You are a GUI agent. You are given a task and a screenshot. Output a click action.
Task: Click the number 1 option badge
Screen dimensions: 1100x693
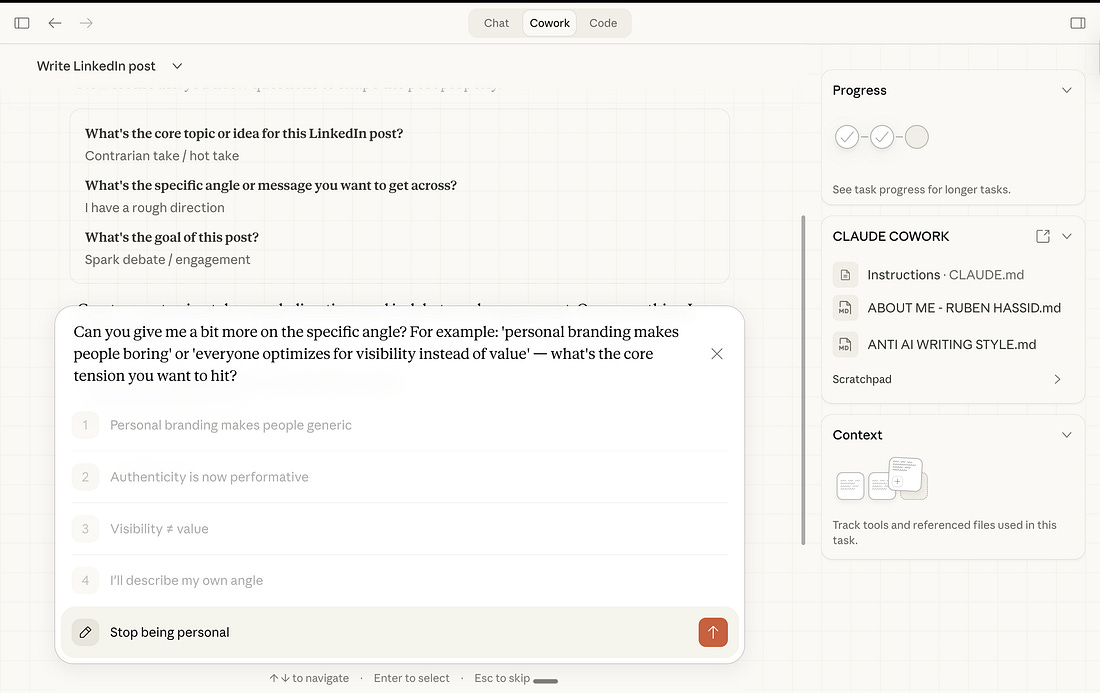[x=86, y=425]
